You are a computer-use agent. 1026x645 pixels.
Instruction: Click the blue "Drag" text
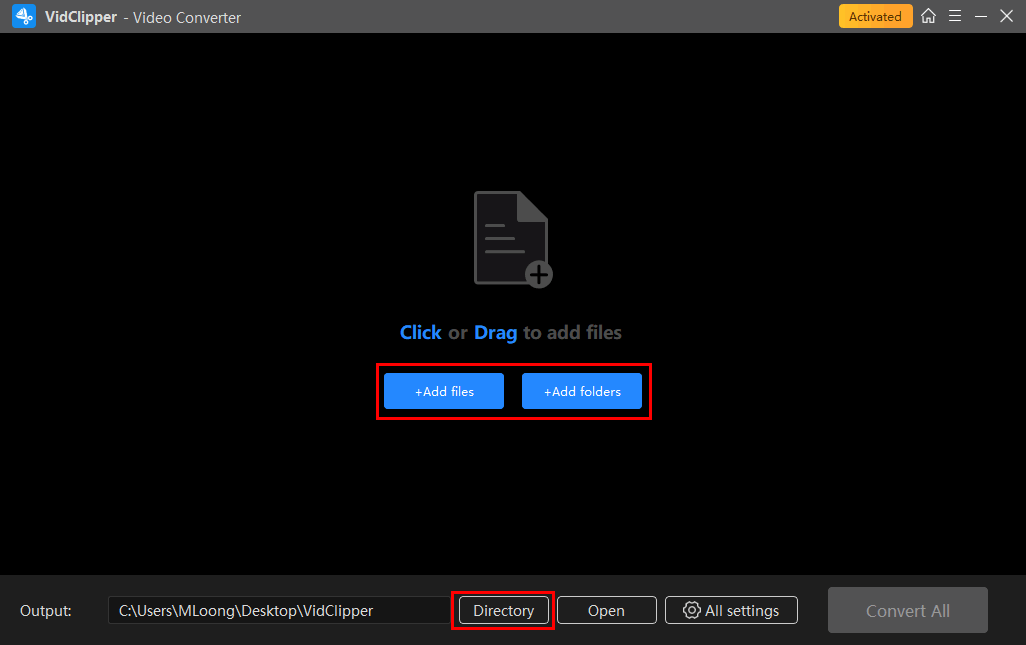click(495, 333)
